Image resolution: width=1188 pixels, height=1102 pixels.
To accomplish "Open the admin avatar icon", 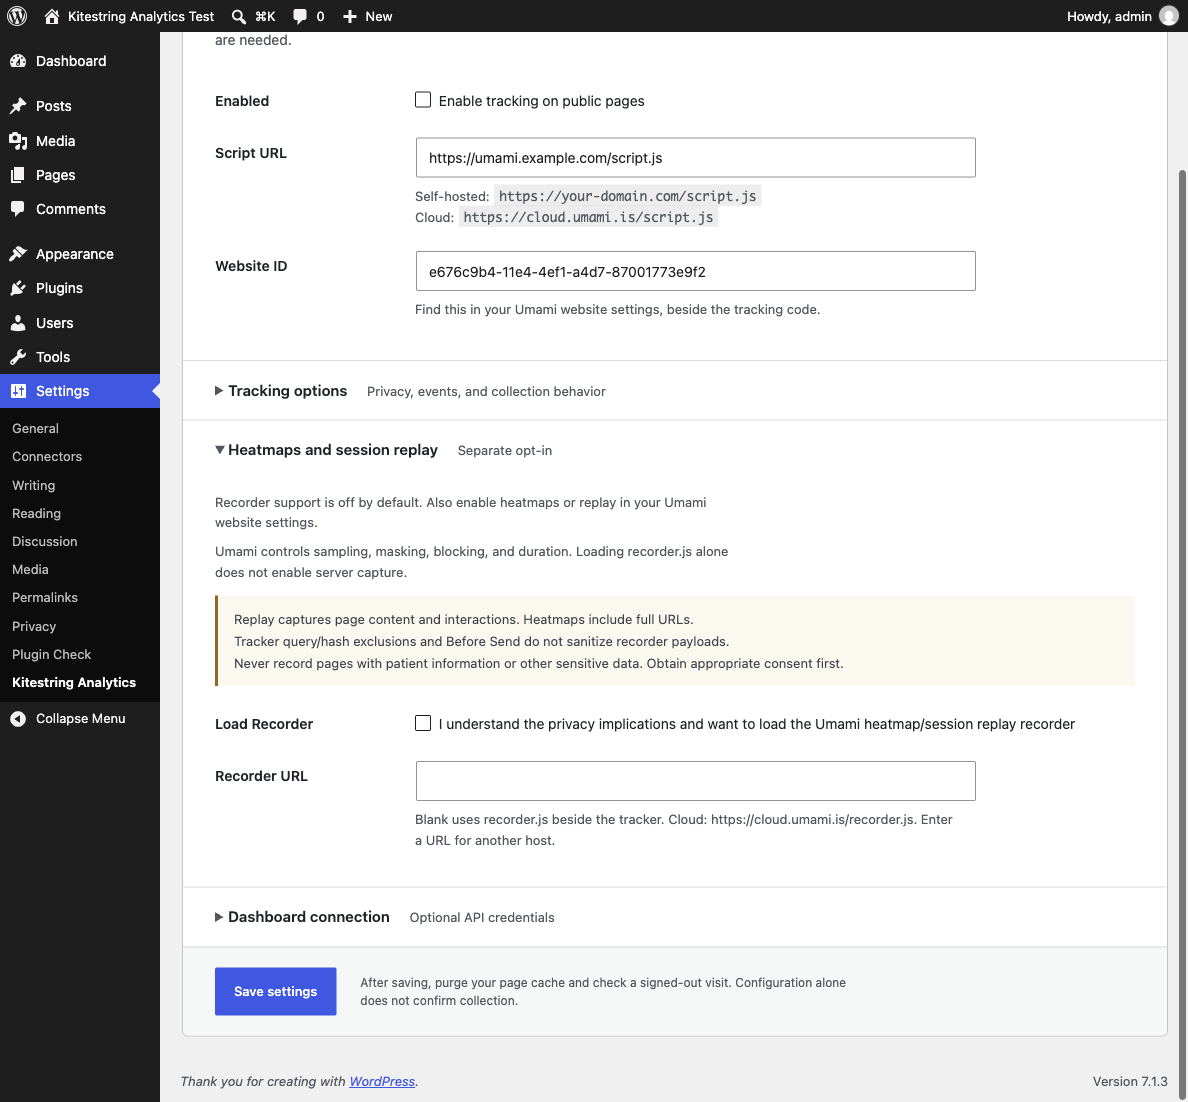I will [1169, 16].
